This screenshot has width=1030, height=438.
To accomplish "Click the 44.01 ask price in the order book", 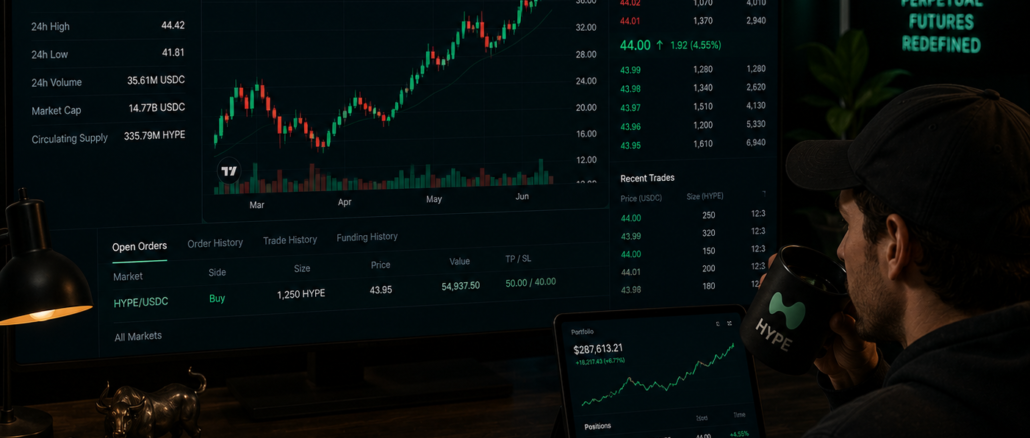I will coord(630,21).
